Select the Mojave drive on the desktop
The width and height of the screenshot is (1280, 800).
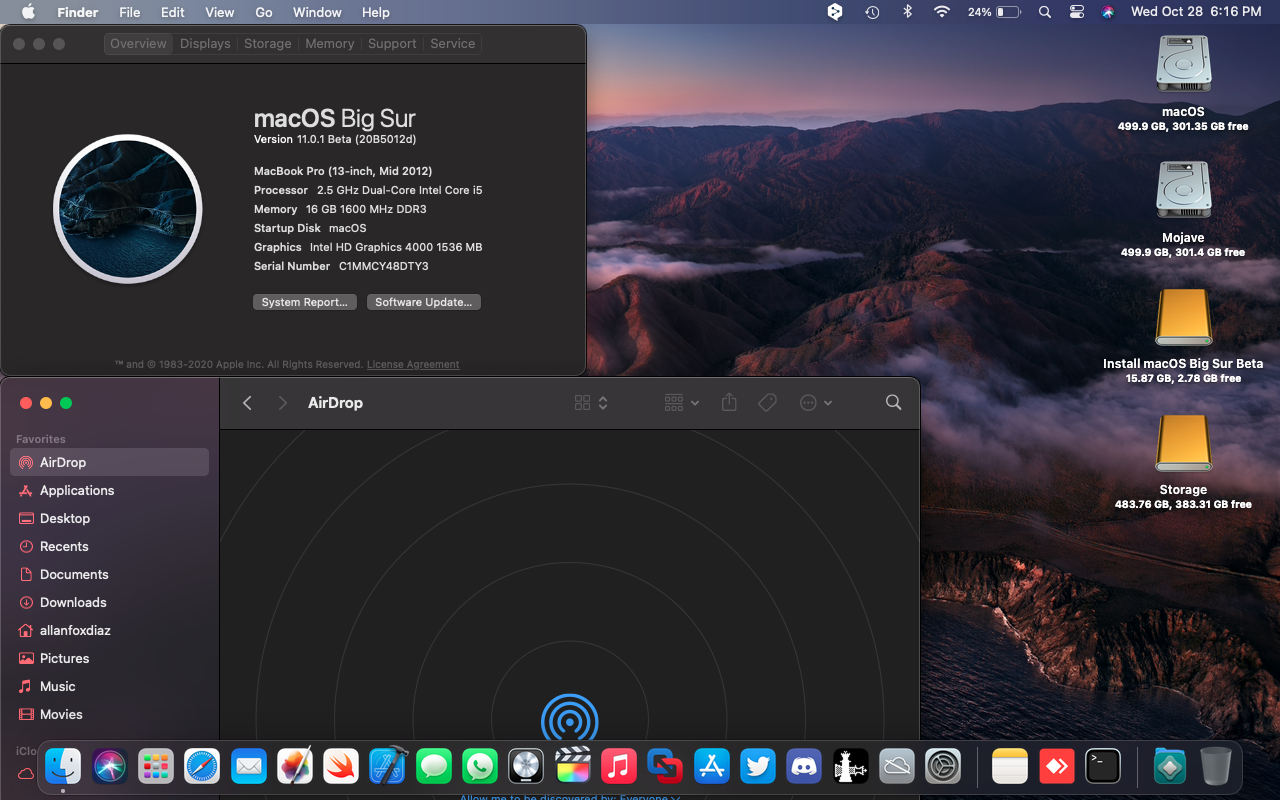click(1183, 190)
